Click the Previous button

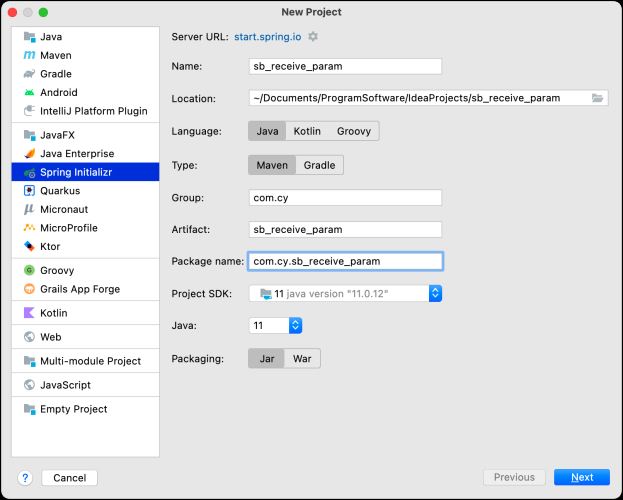(514, 477)
